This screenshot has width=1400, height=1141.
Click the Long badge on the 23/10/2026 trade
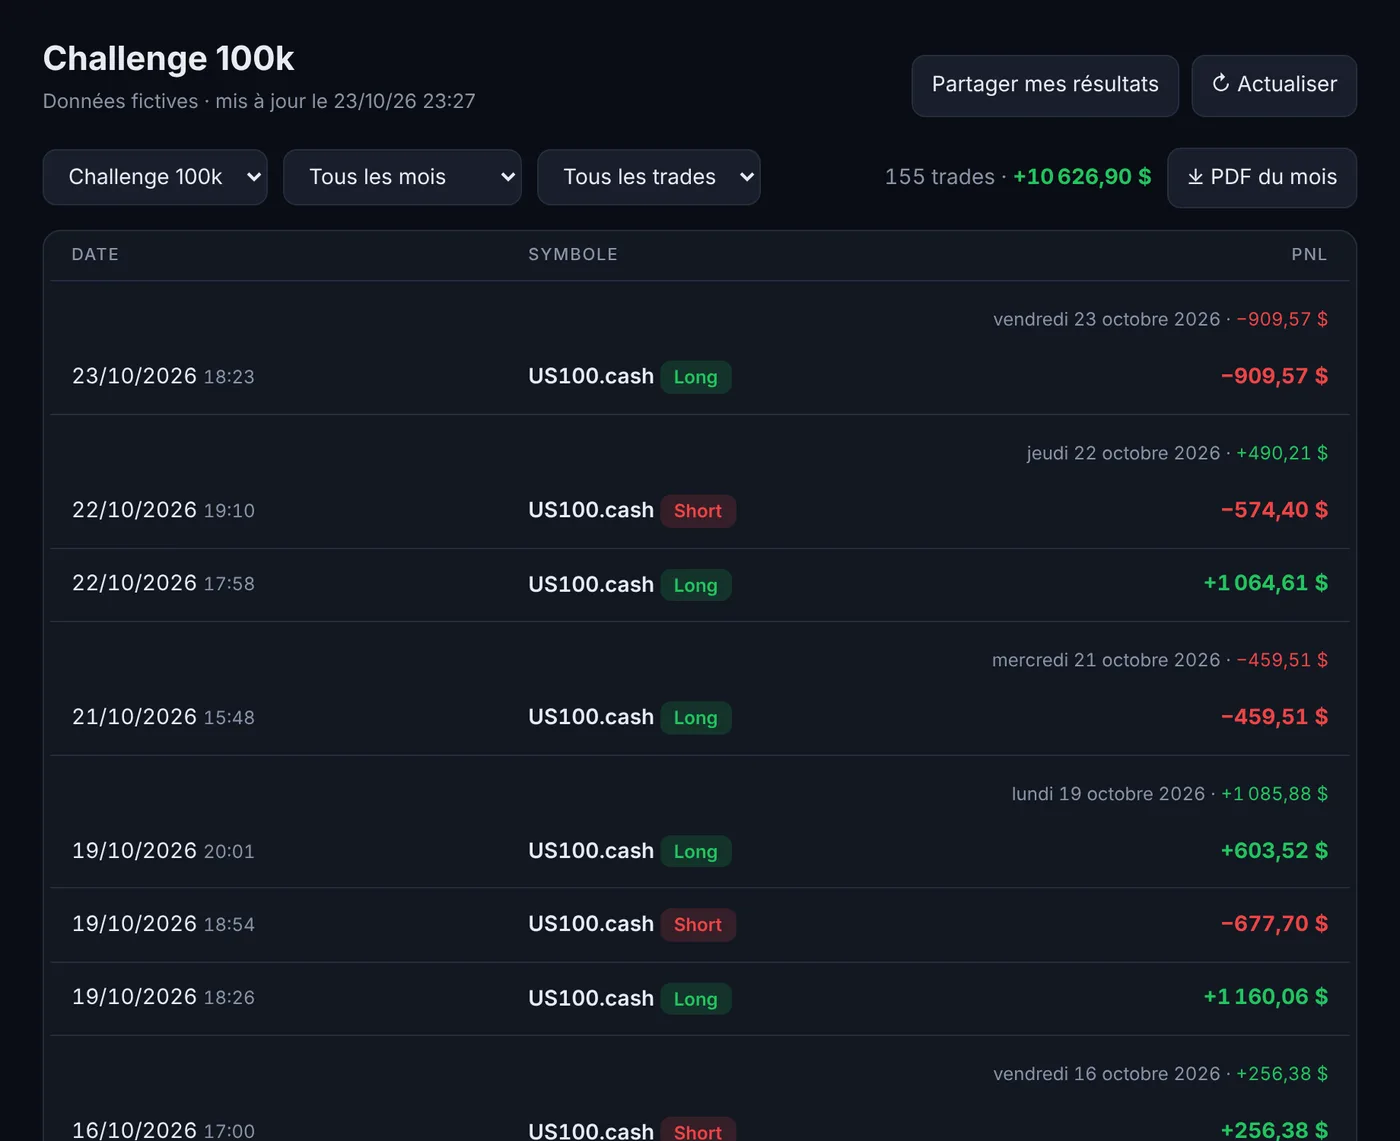pyautogui.click(x=696, y=377)
